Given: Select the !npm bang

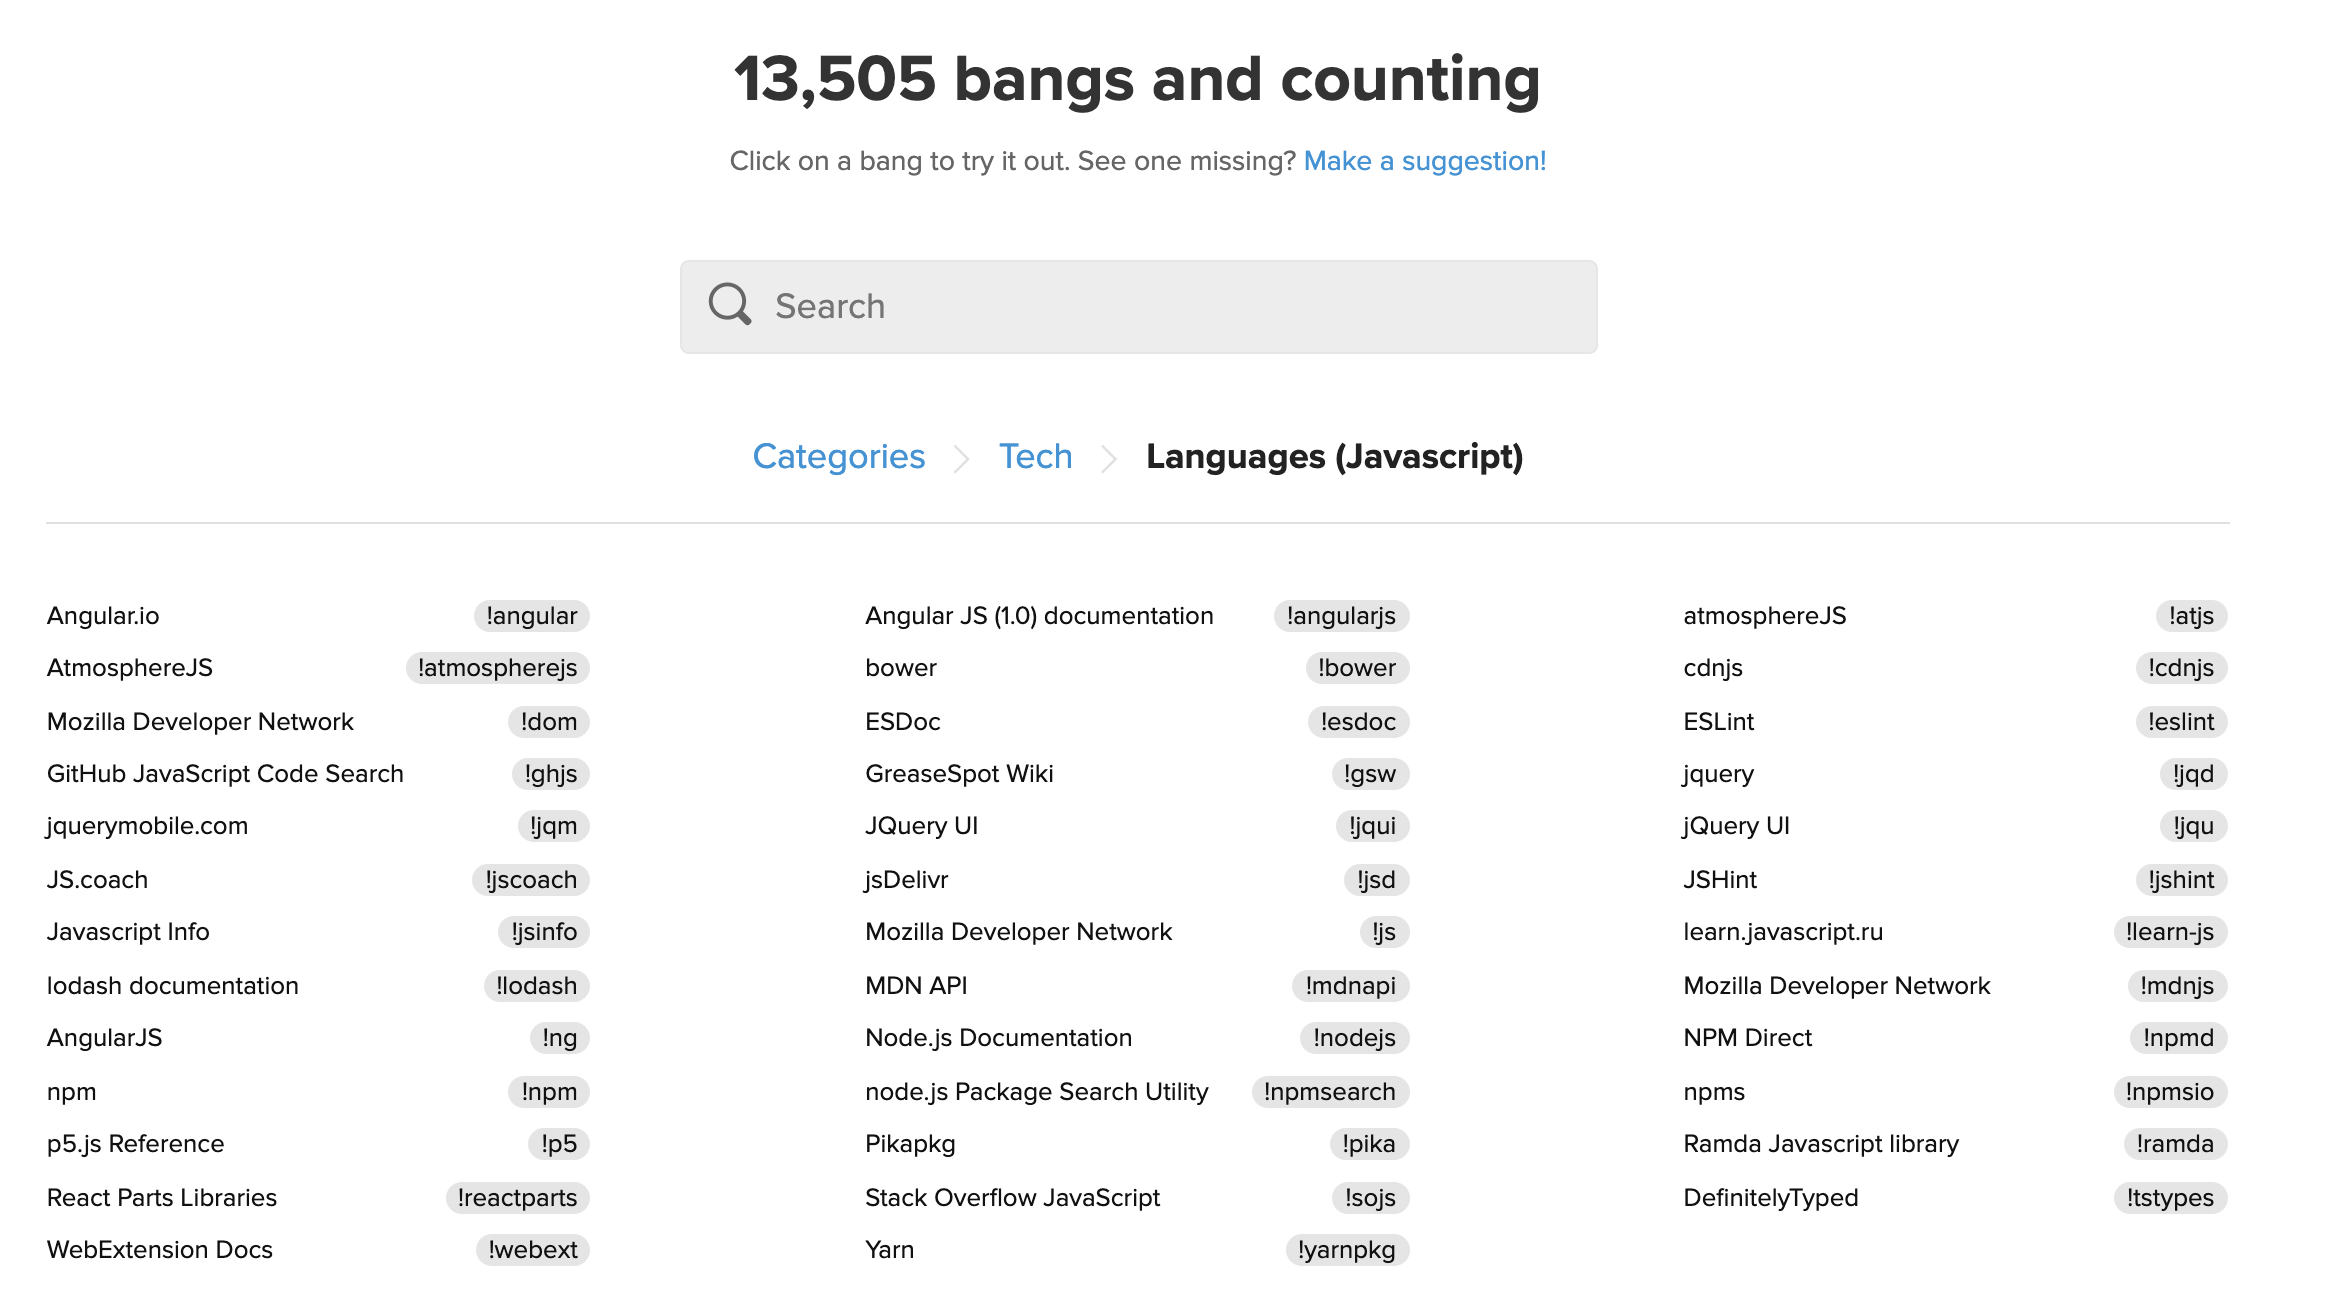Looking at the screenshot, I should coord(548,1092).
